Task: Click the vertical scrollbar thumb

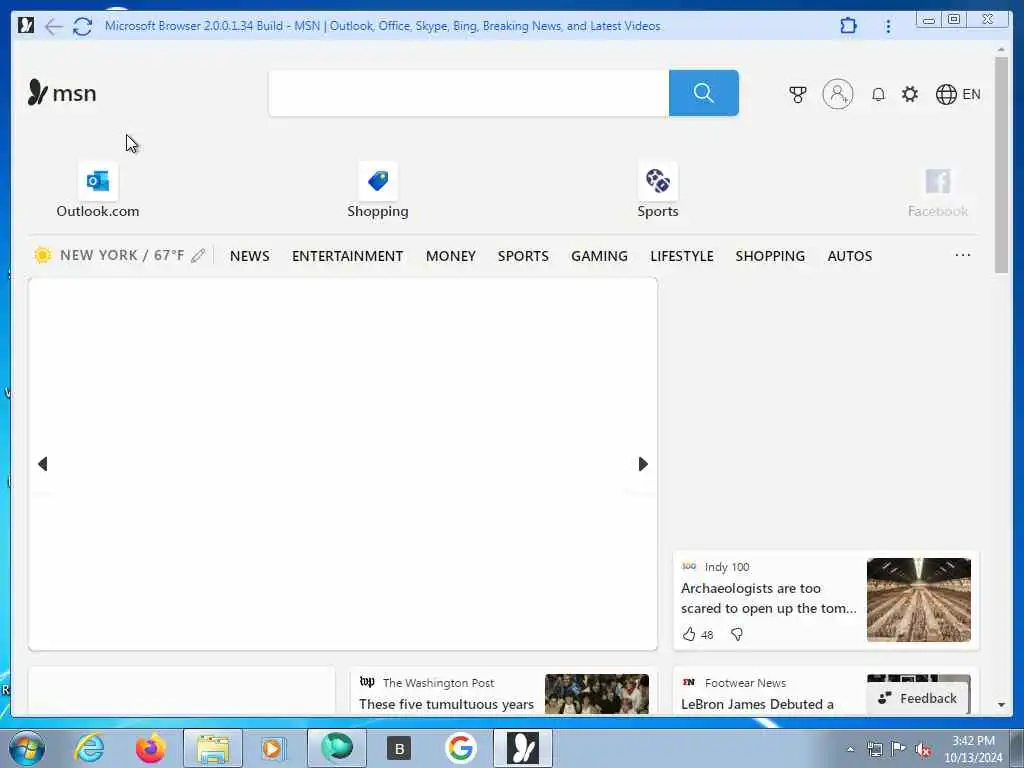Action: coord(1001,165)
